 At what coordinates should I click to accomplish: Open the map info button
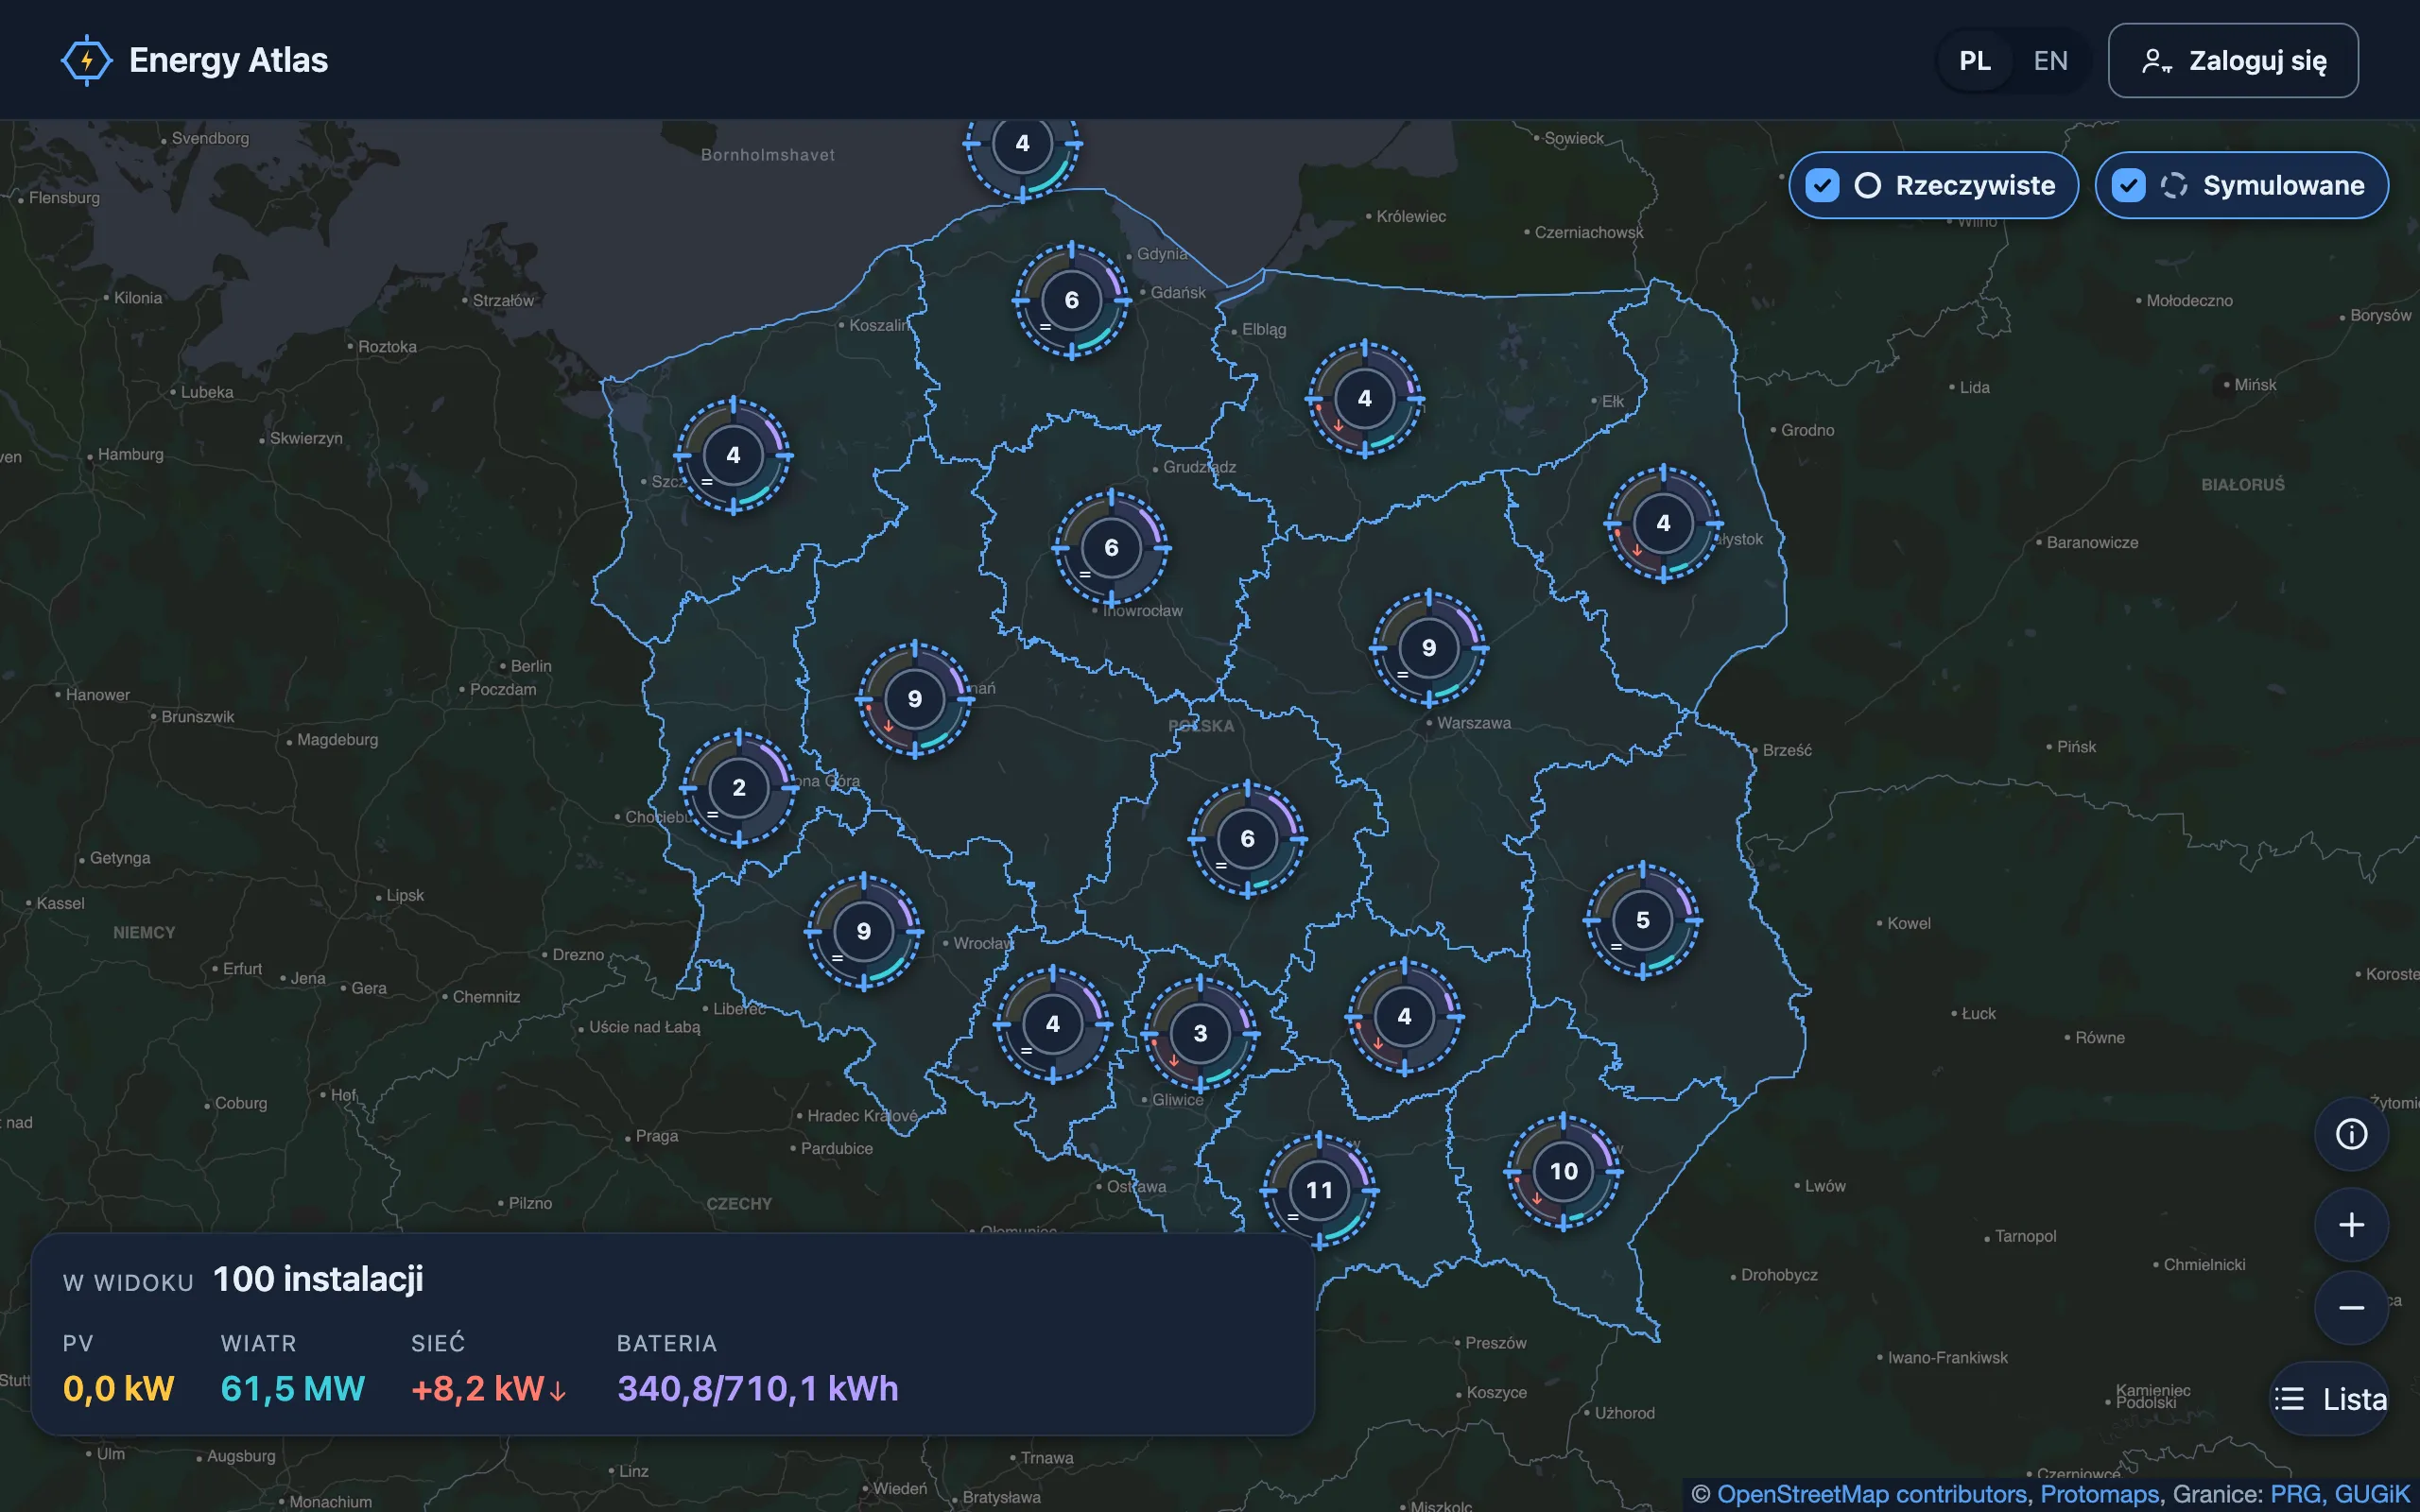[2351, 1134]
